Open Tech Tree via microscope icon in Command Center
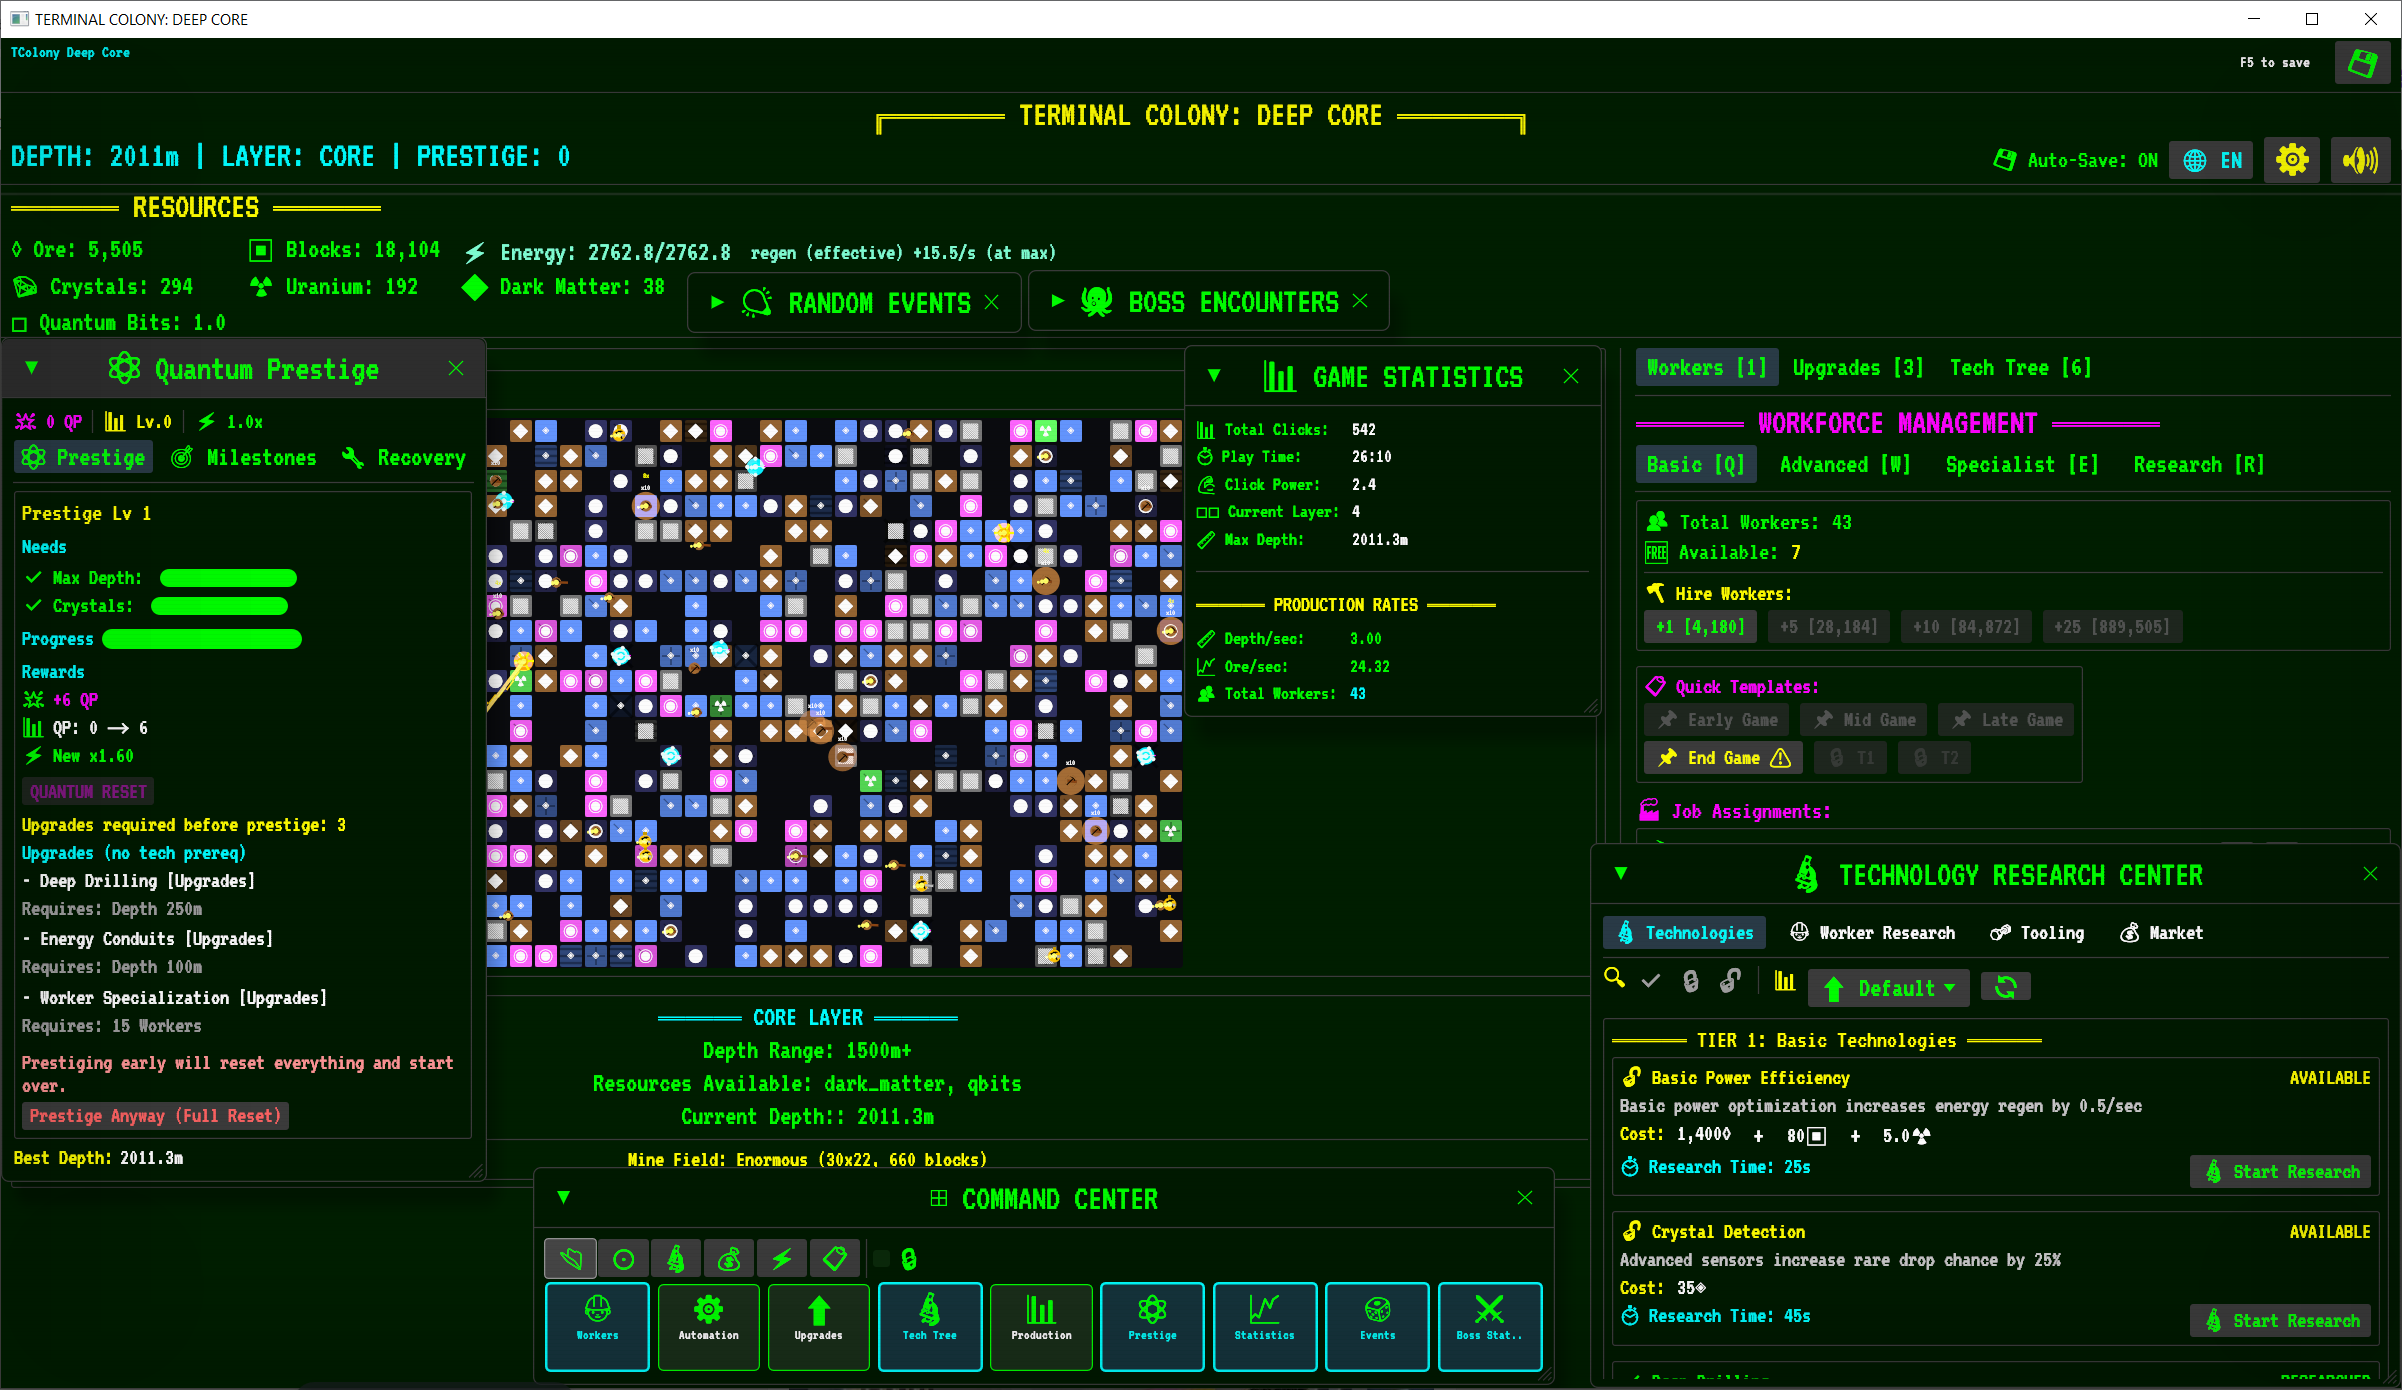2402x1390 pixels. pyautogui.click(x=929, y=1325)
